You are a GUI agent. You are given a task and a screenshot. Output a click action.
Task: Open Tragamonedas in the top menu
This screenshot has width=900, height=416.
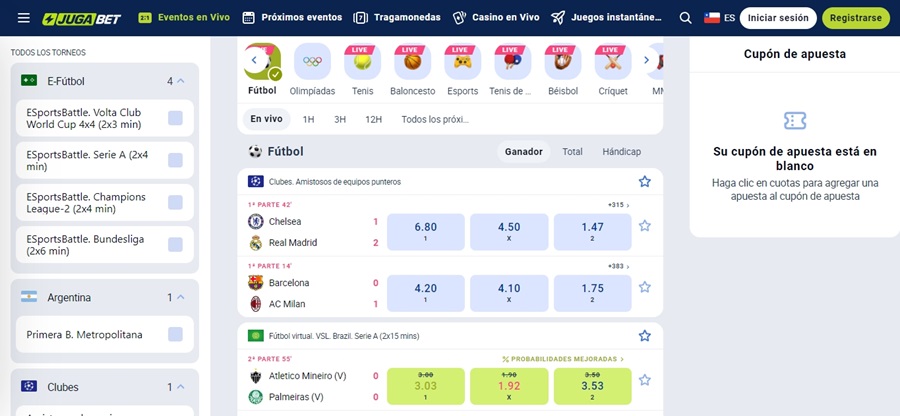coord(397,18)
